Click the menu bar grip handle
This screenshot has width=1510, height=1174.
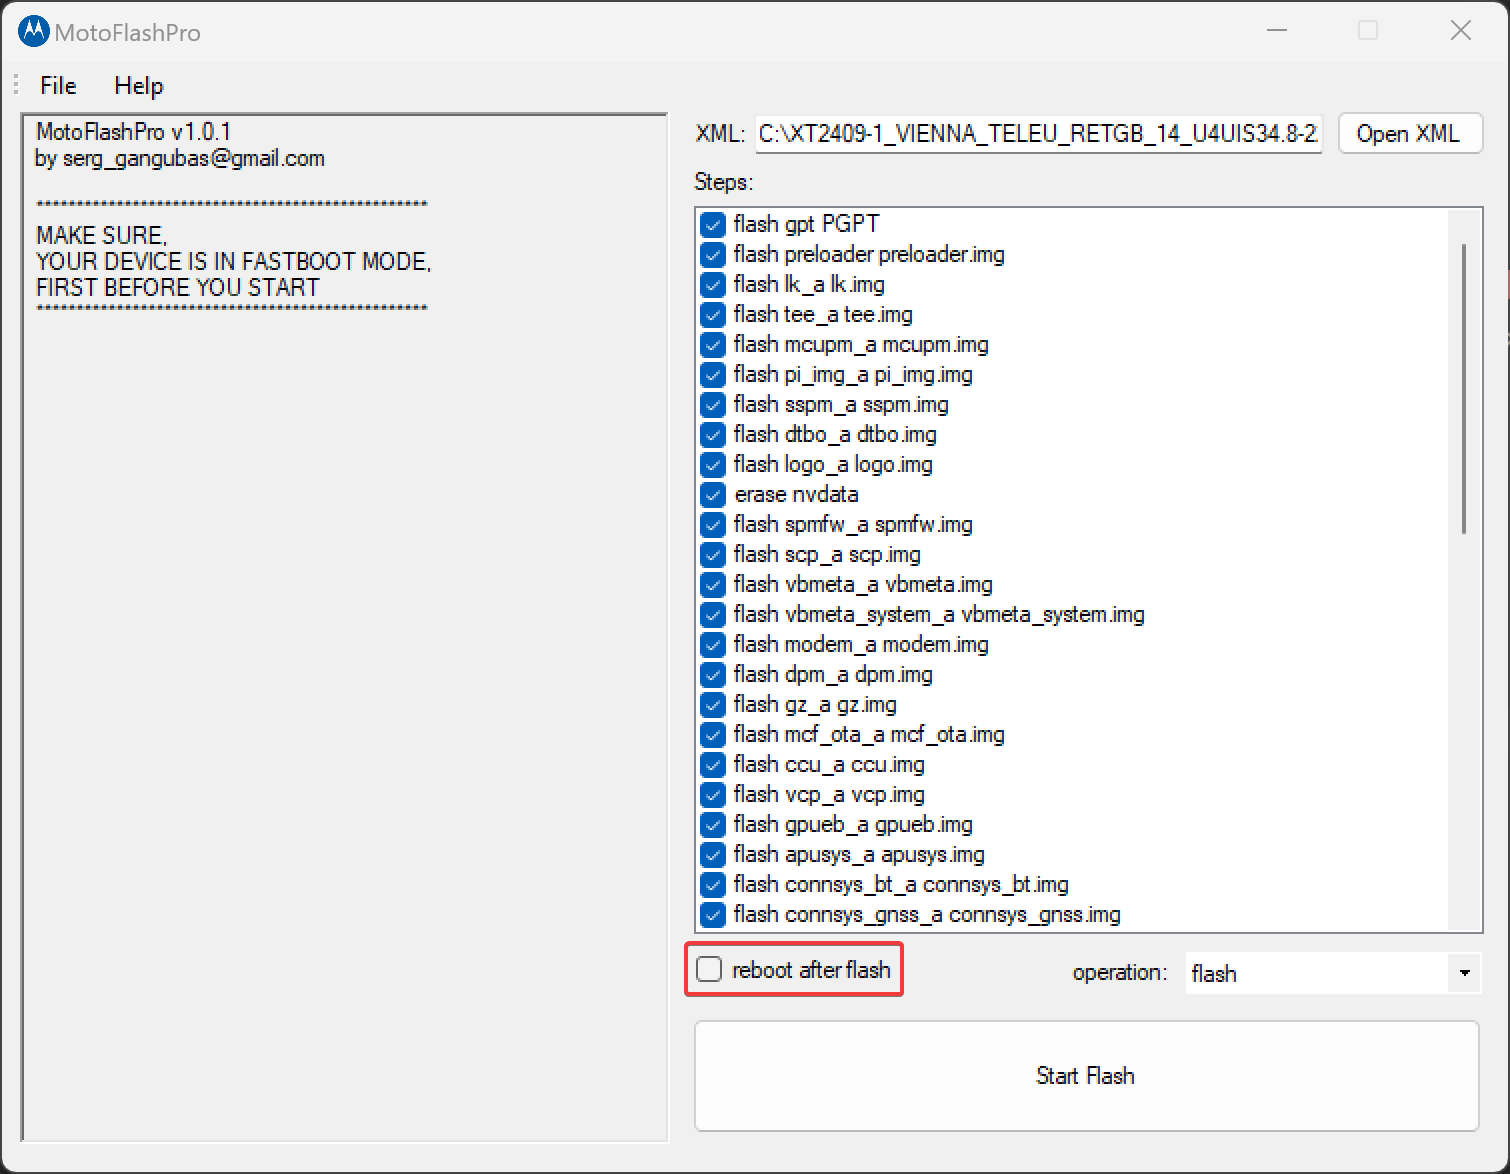point(17,86)
